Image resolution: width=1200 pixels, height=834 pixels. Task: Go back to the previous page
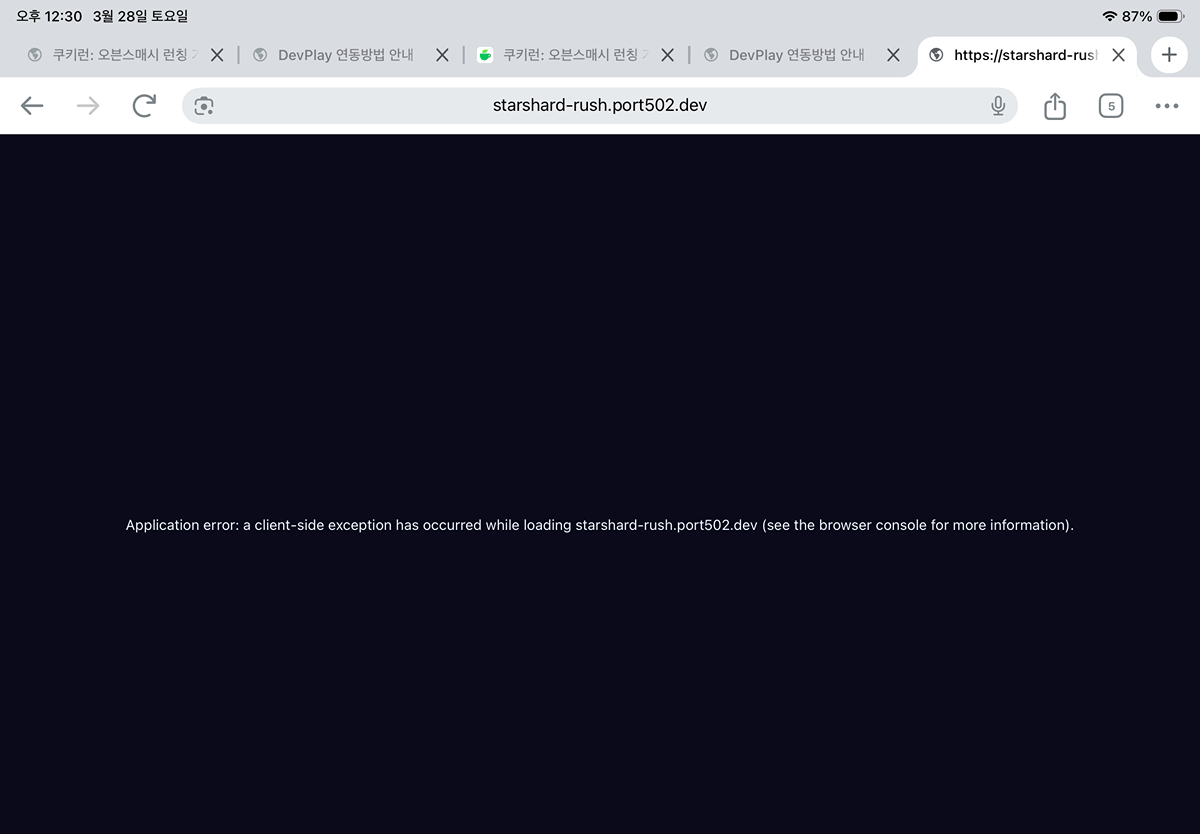click(x=32, y=106)
